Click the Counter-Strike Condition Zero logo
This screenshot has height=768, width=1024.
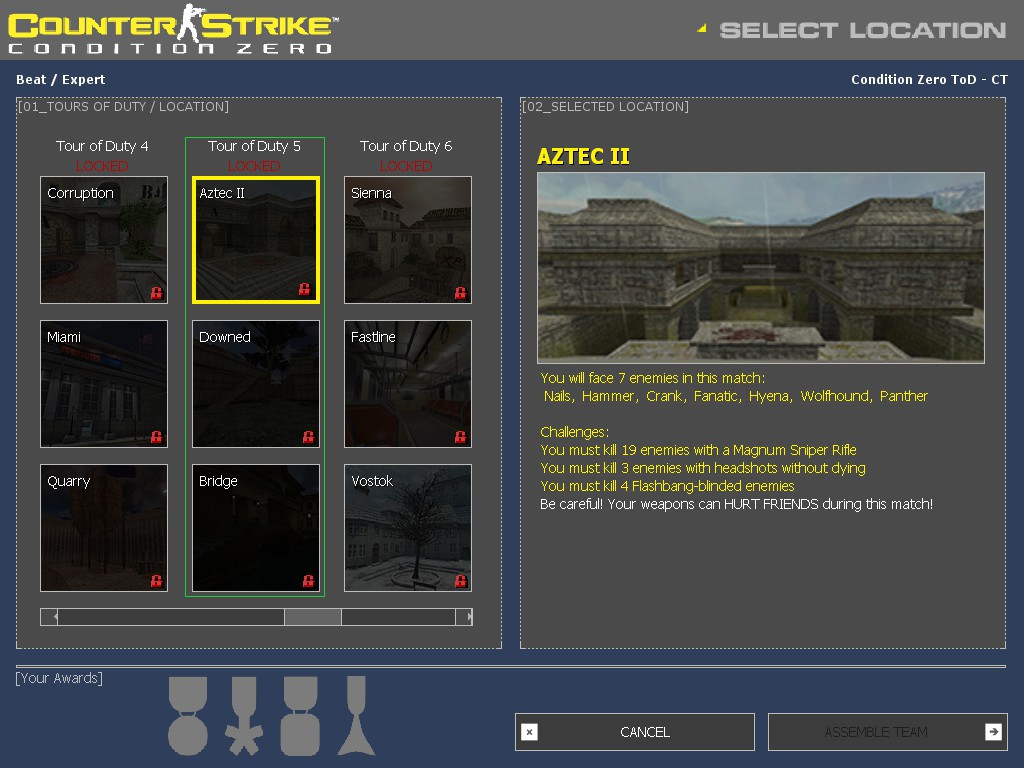170,29
